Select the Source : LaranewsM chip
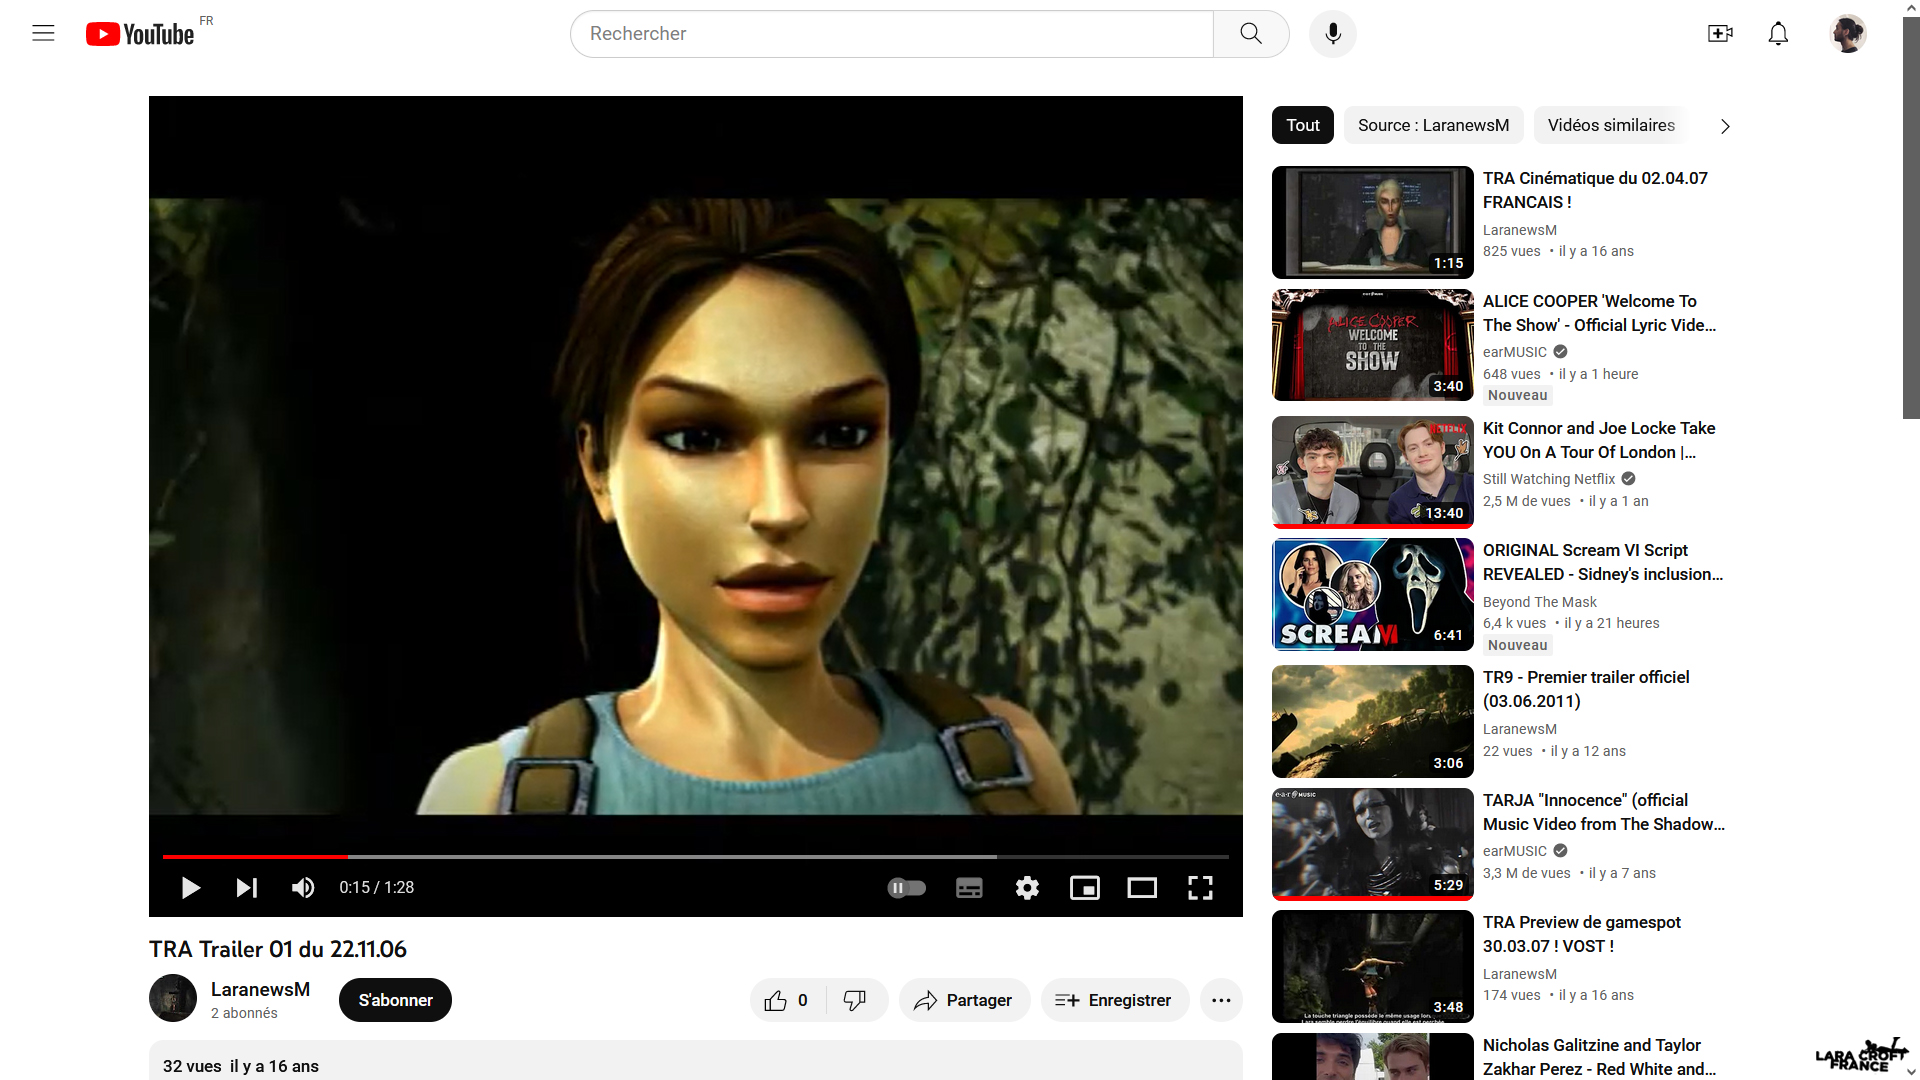The width and height of the screenshot is (1920, 1080). 1432,125
